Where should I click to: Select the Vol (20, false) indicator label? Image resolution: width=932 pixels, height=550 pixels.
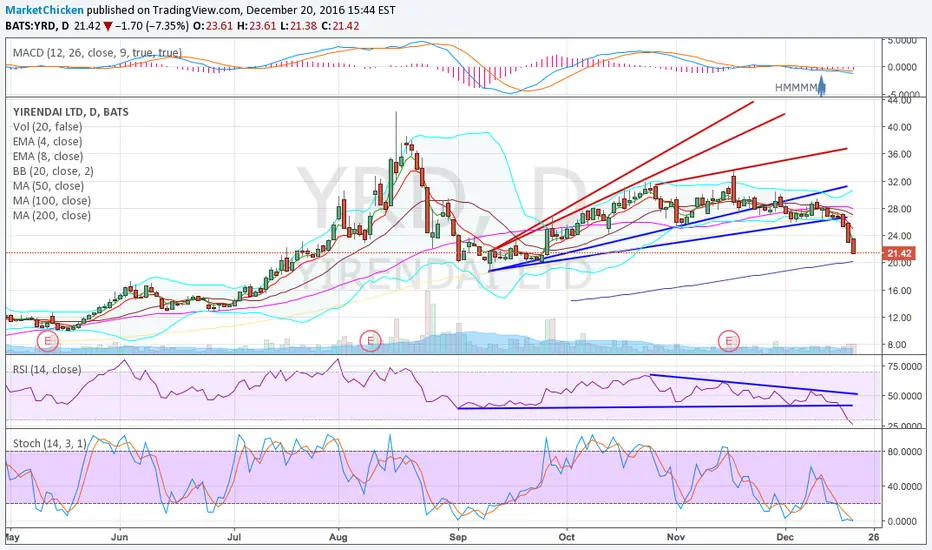point(48,127)
